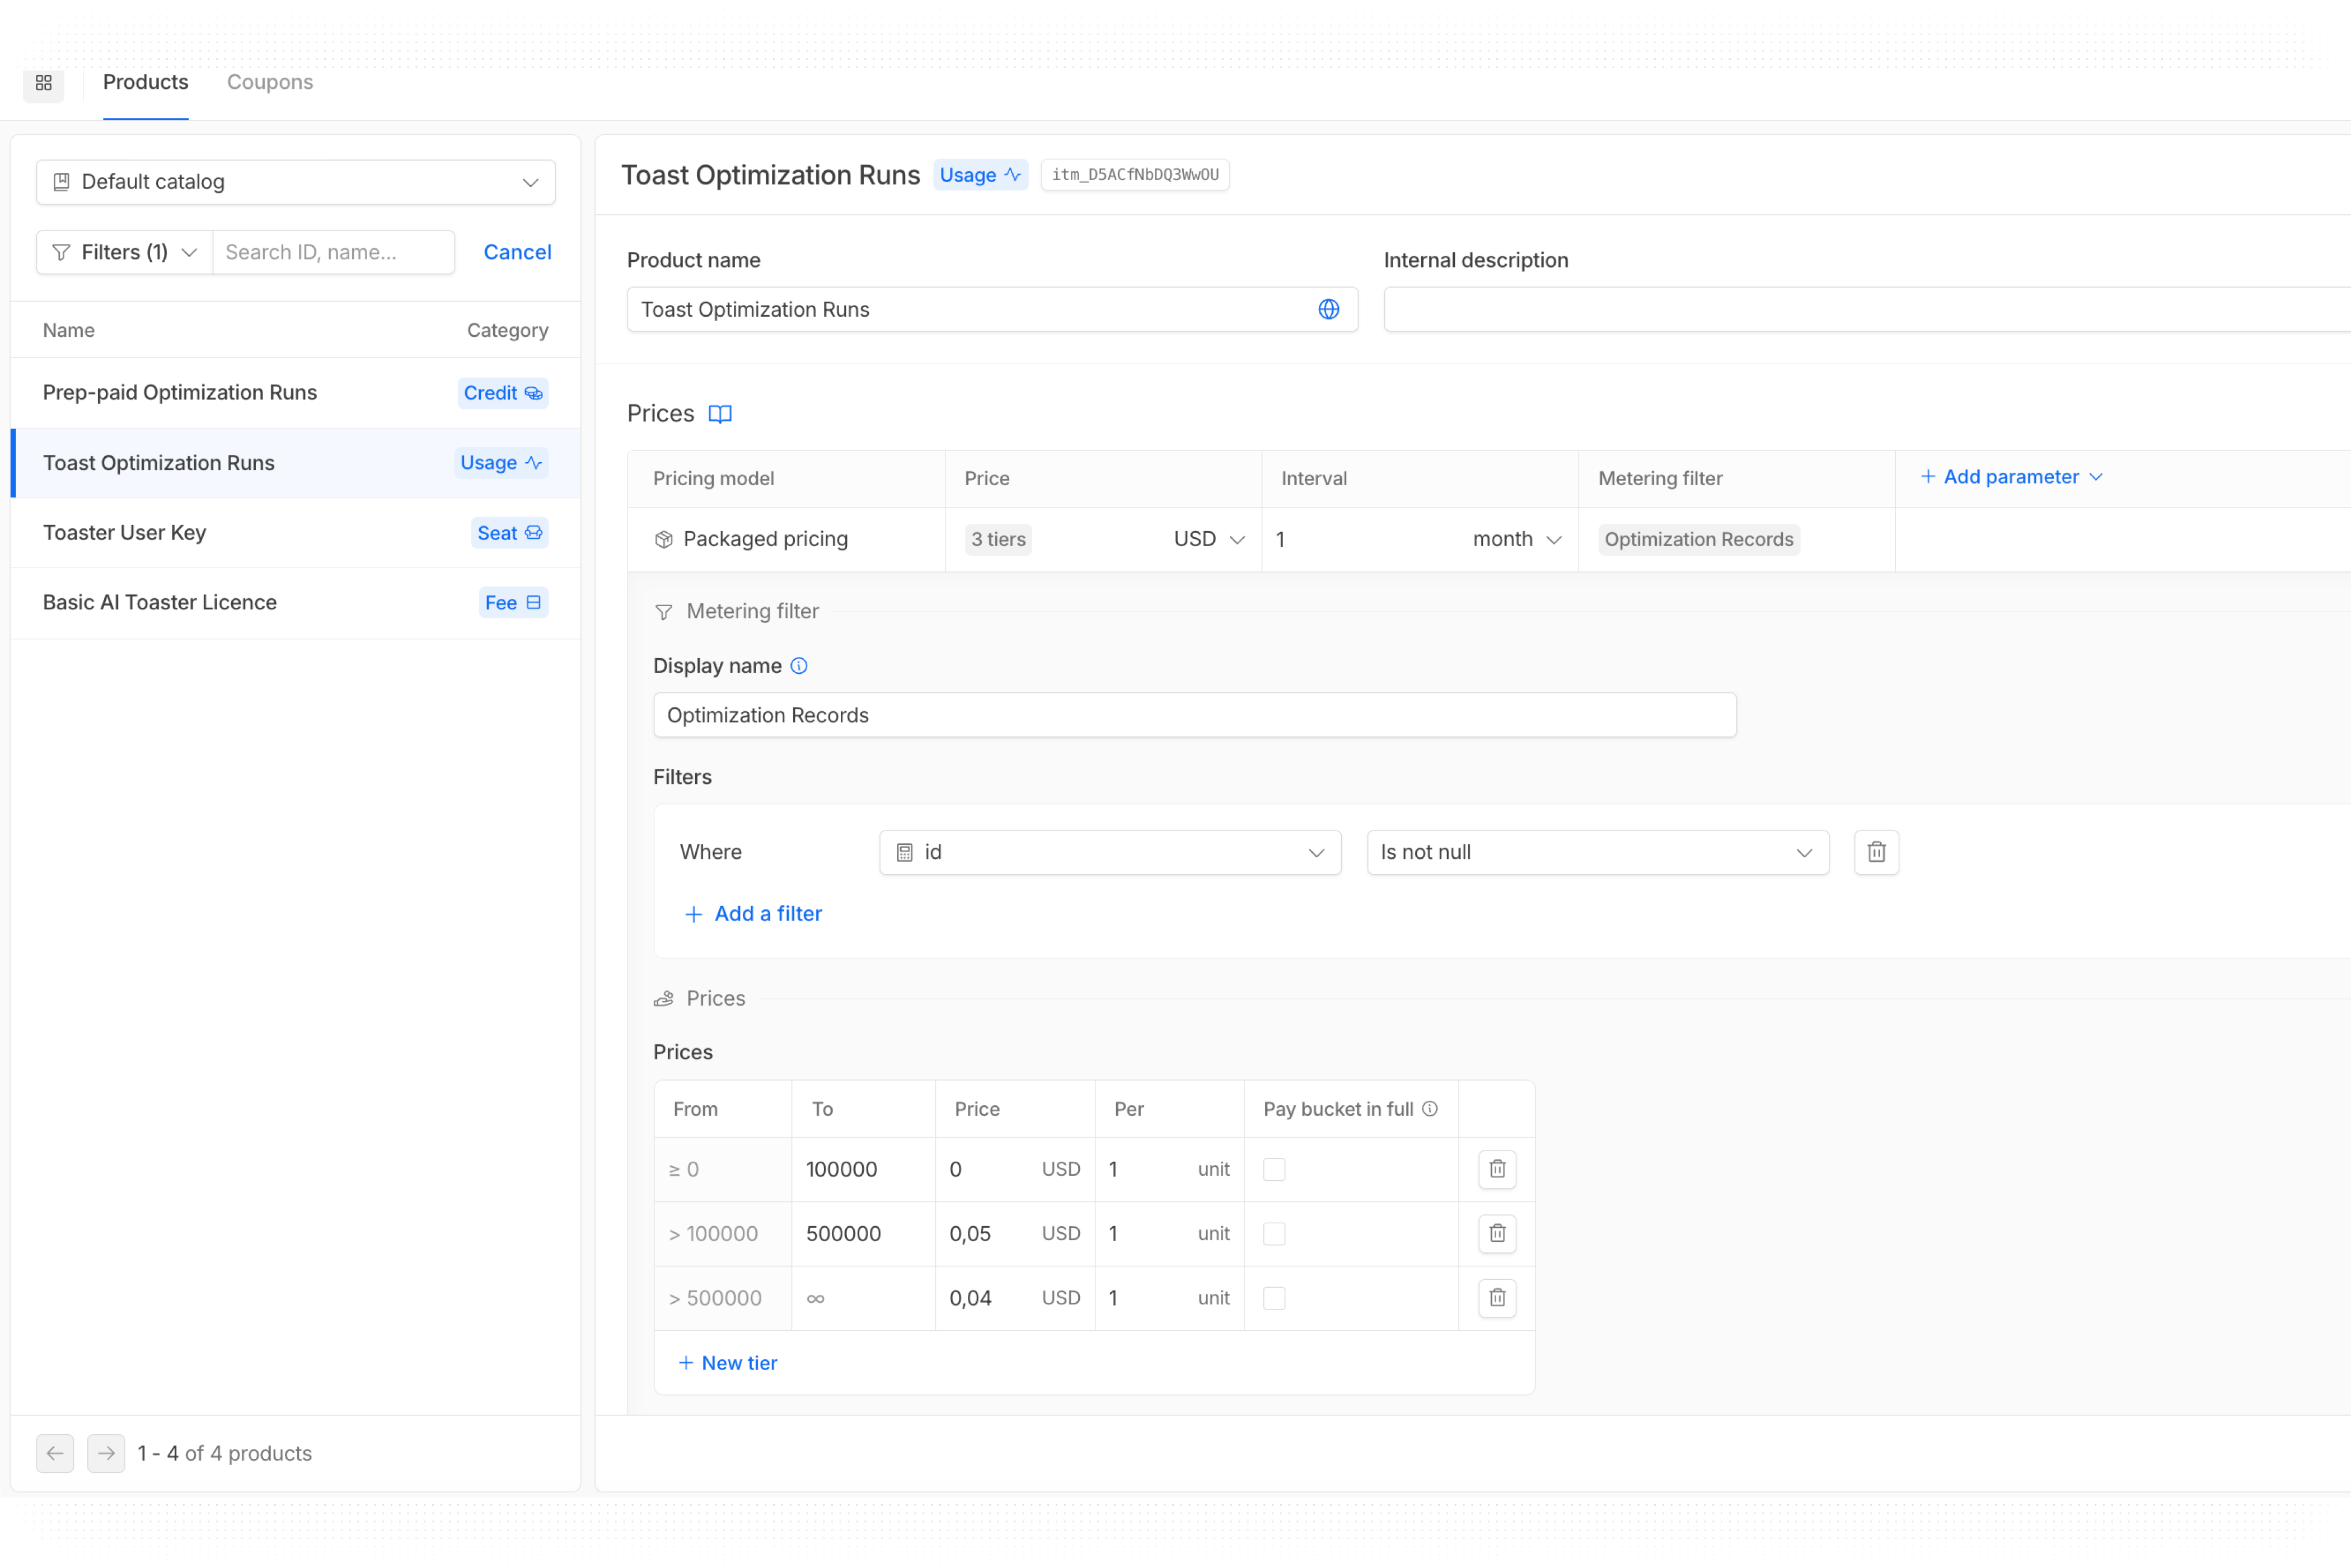Click the apps grid icon beside Products
This screenshot has height=1568, width=2351.
click(43, 83)
